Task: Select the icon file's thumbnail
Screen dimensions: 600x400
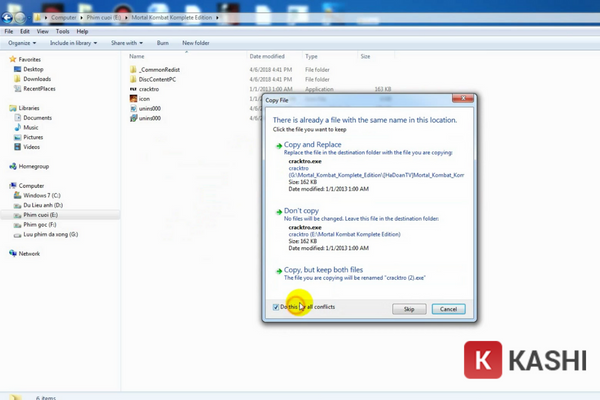Action: tap(133, 99)
